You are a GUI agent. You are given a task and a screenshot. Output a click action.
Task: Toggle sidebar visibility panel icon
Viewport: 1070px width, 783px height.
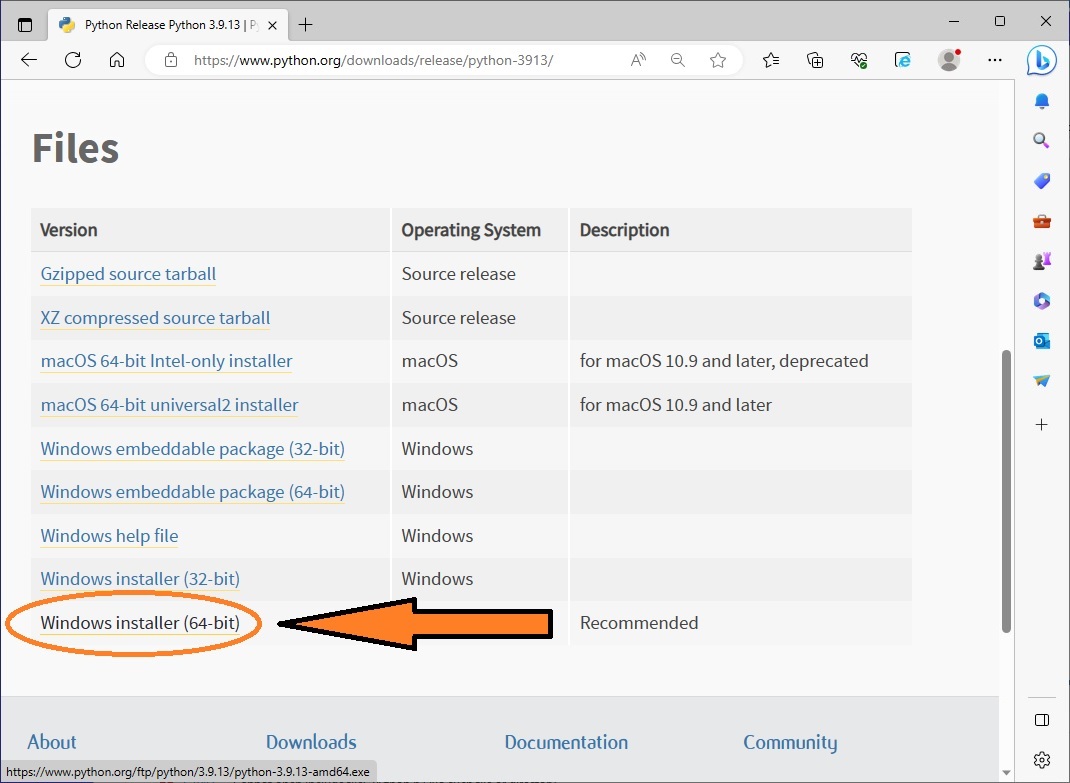[x=1042, y=720]
